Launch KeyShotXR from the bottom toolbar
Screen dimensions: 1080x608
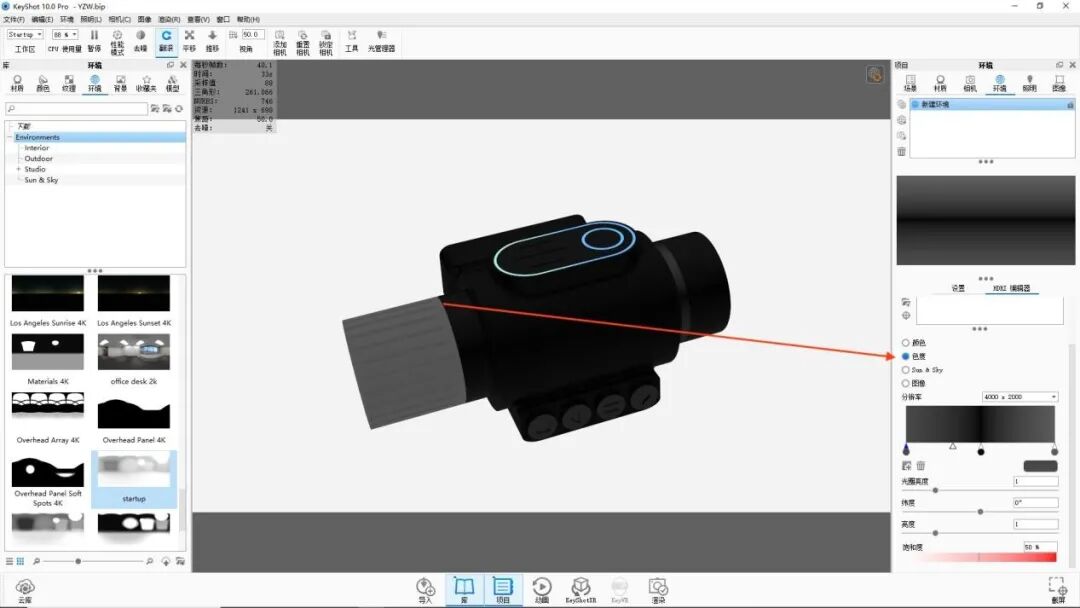coord(581,587)
